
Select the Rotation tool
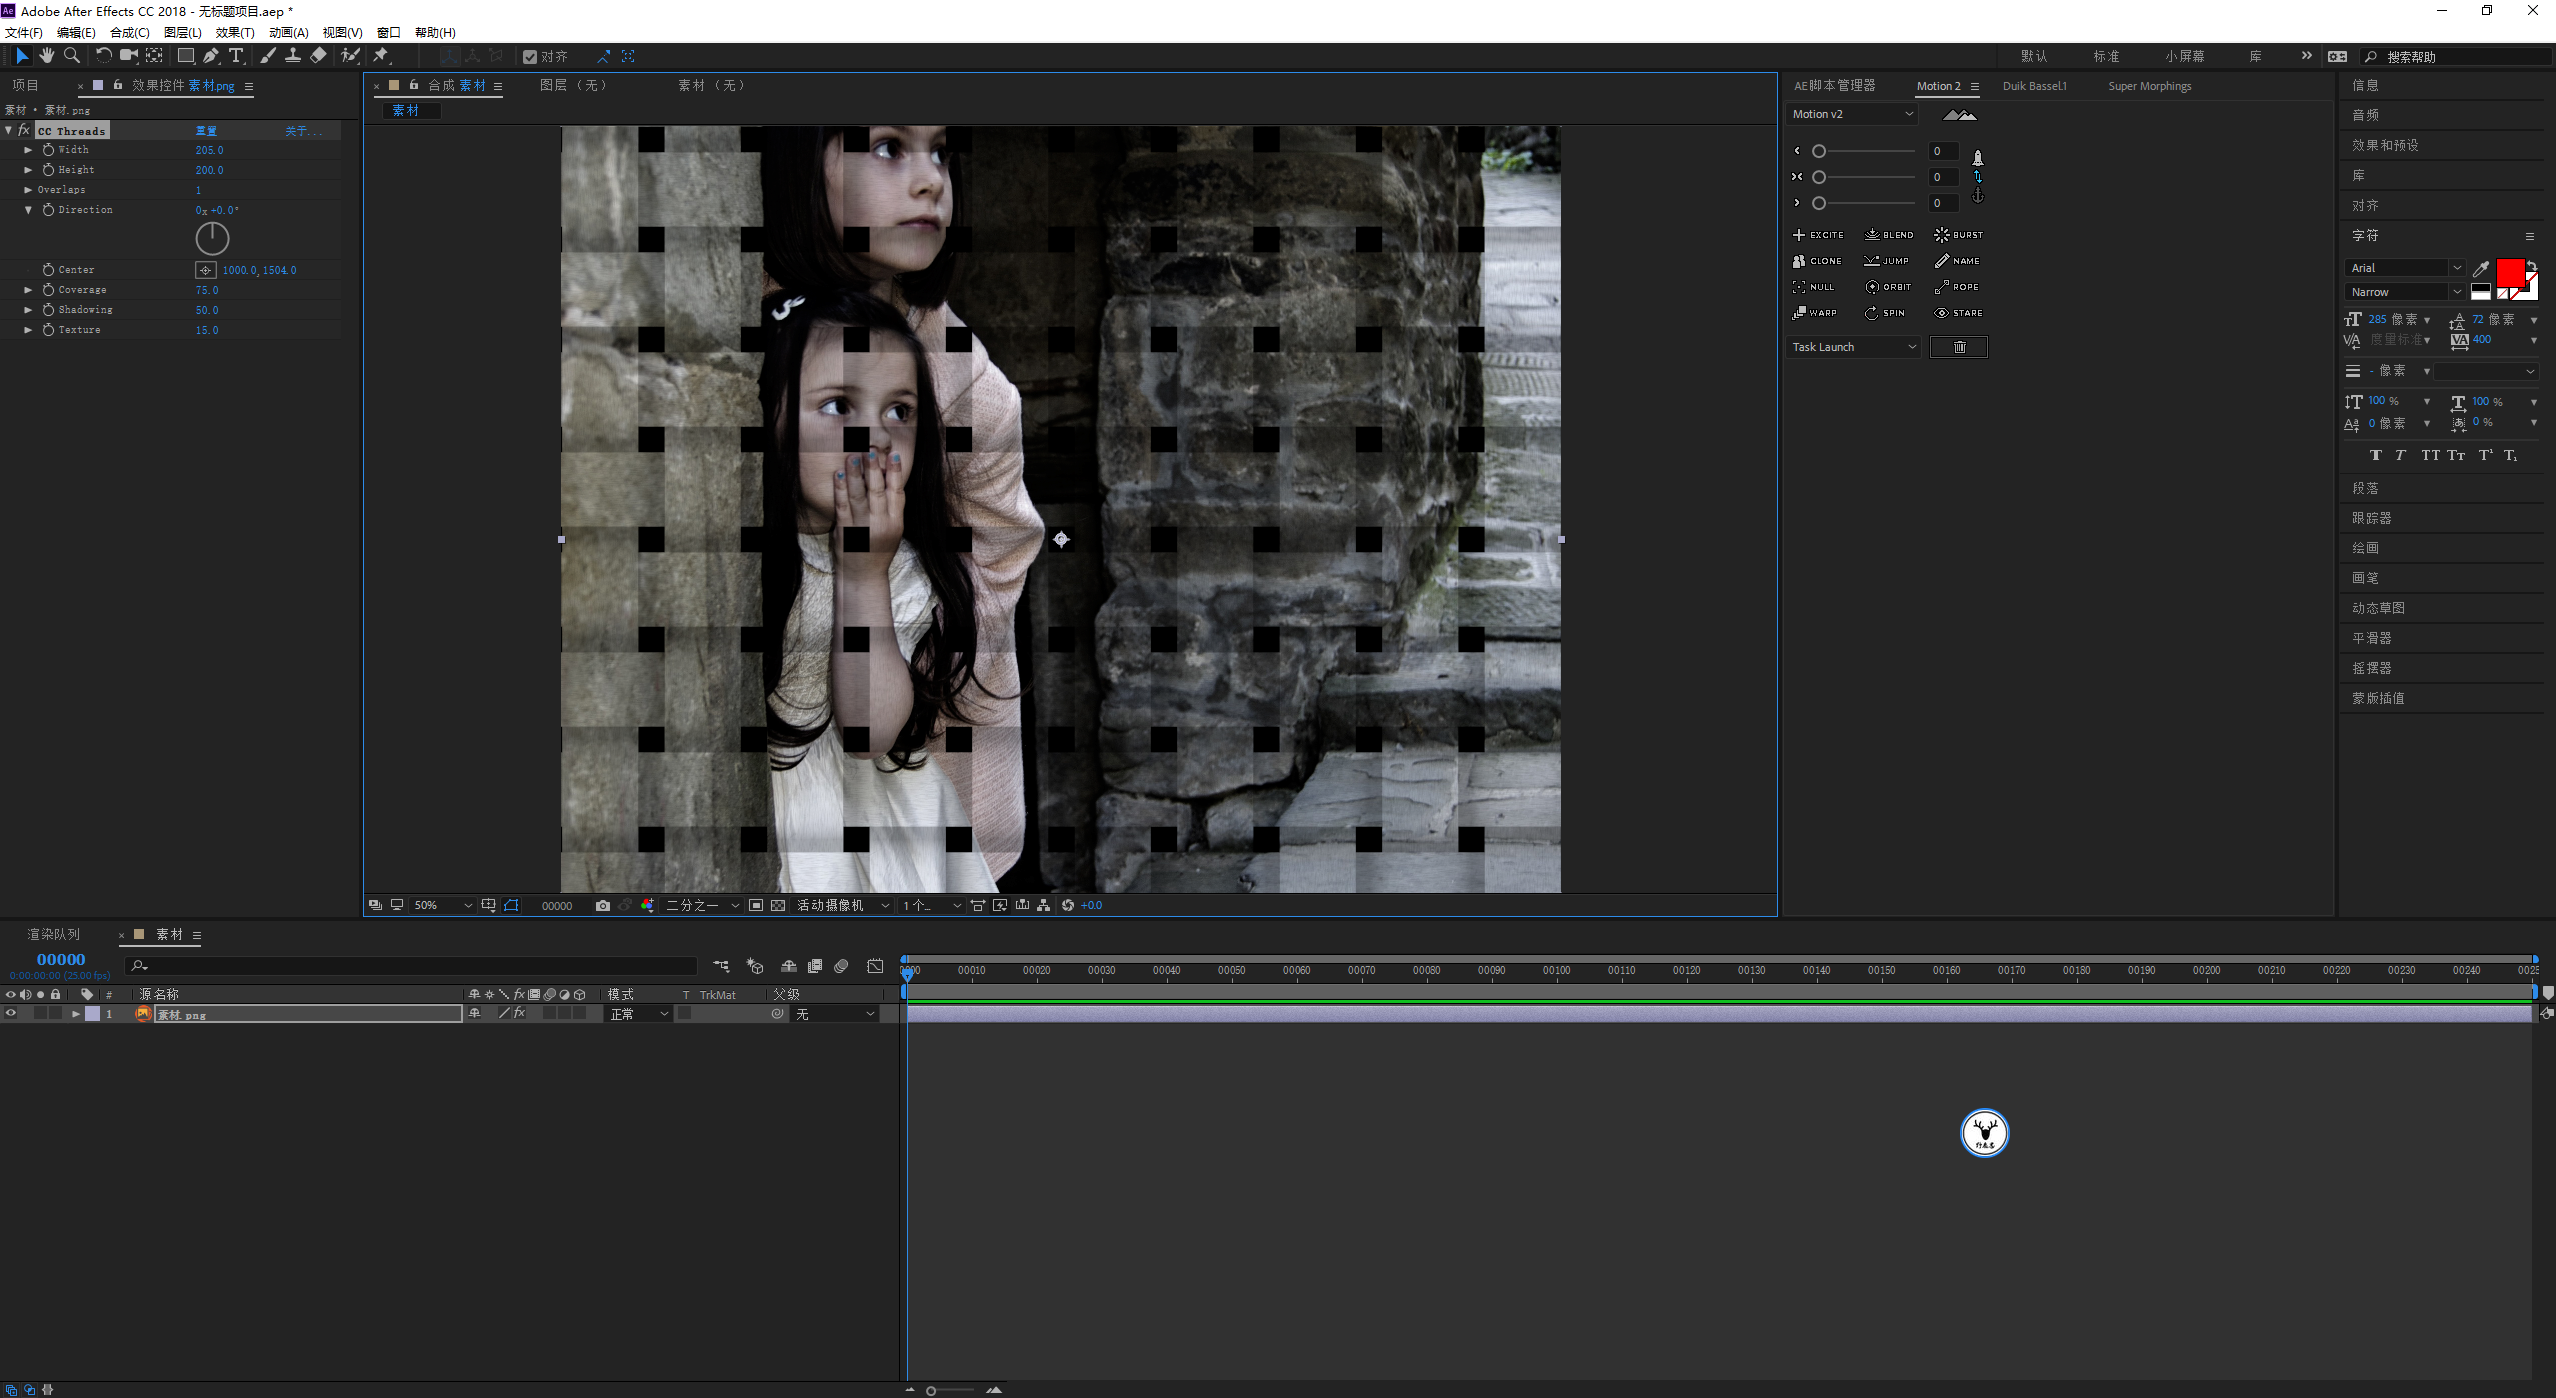(103, 56)
